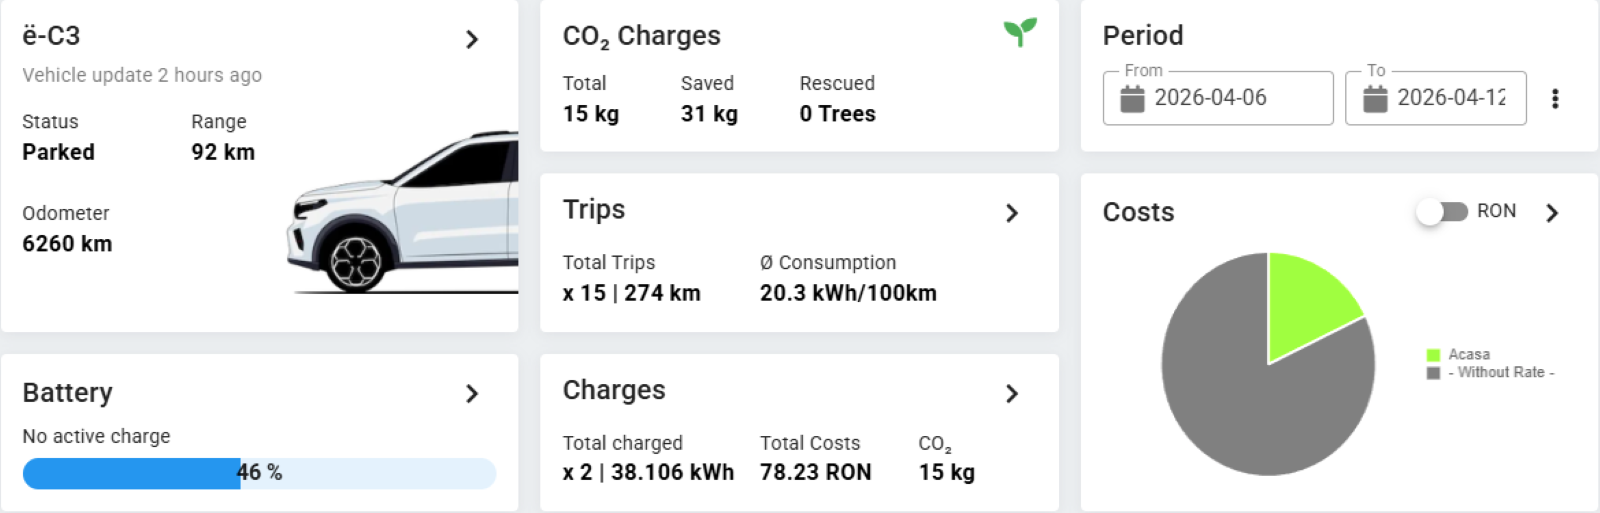
Task: Open Battery details with arrow
Action: (x=472, y=394)
